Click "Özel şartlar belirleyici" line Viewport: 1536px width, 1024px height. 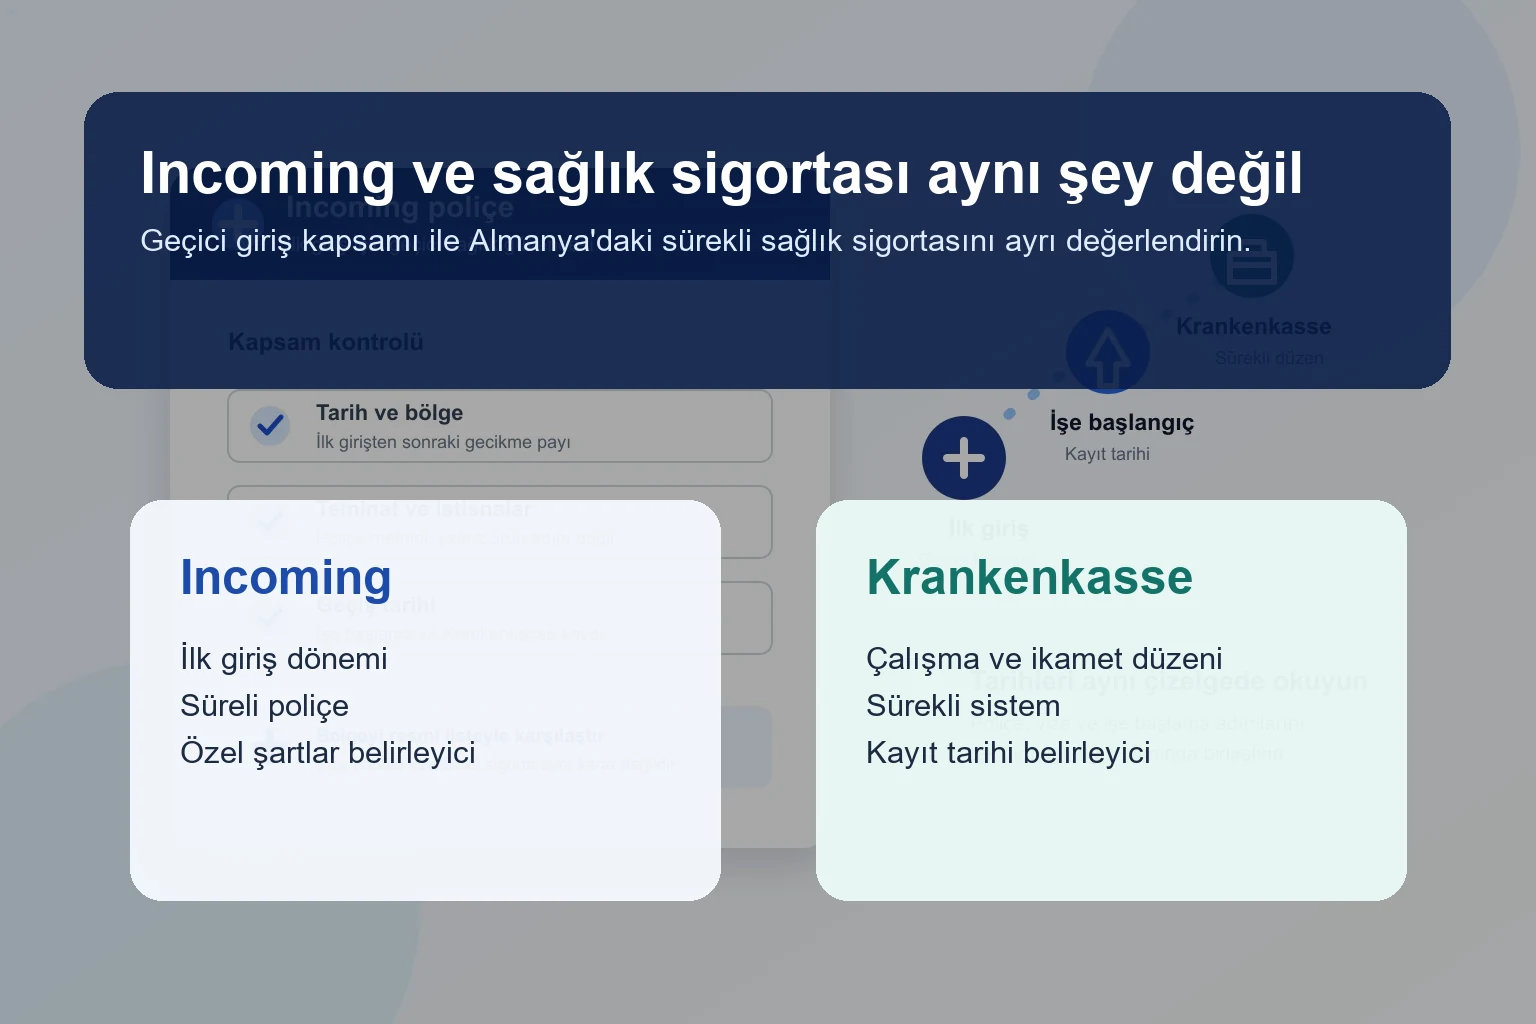pyautogui.click(x=328, y=752)
